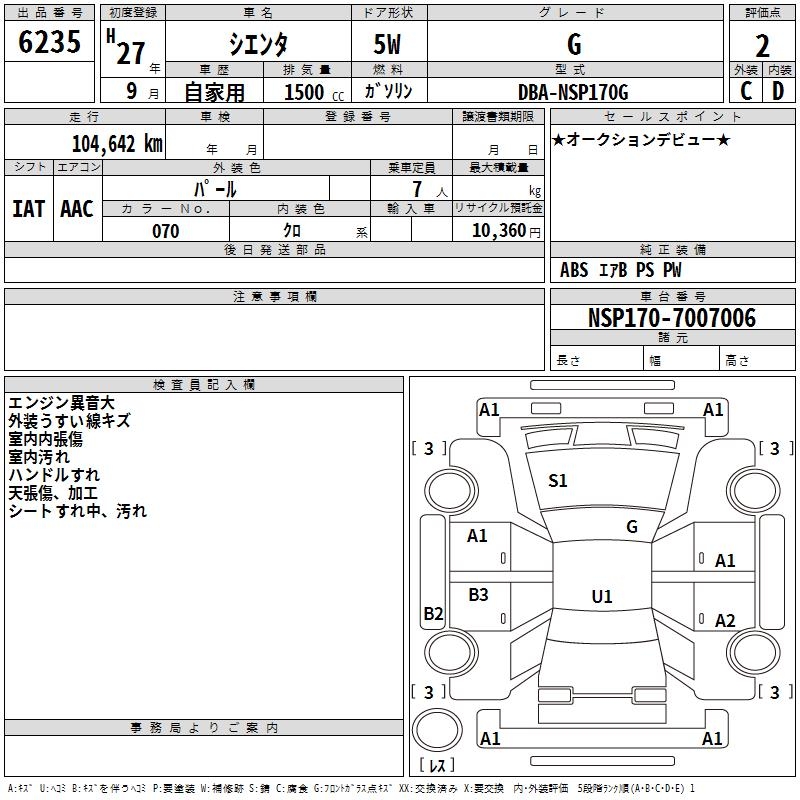
Task: Click the rear-left wheel circle in diagram
Action: [x=451, y=652]
